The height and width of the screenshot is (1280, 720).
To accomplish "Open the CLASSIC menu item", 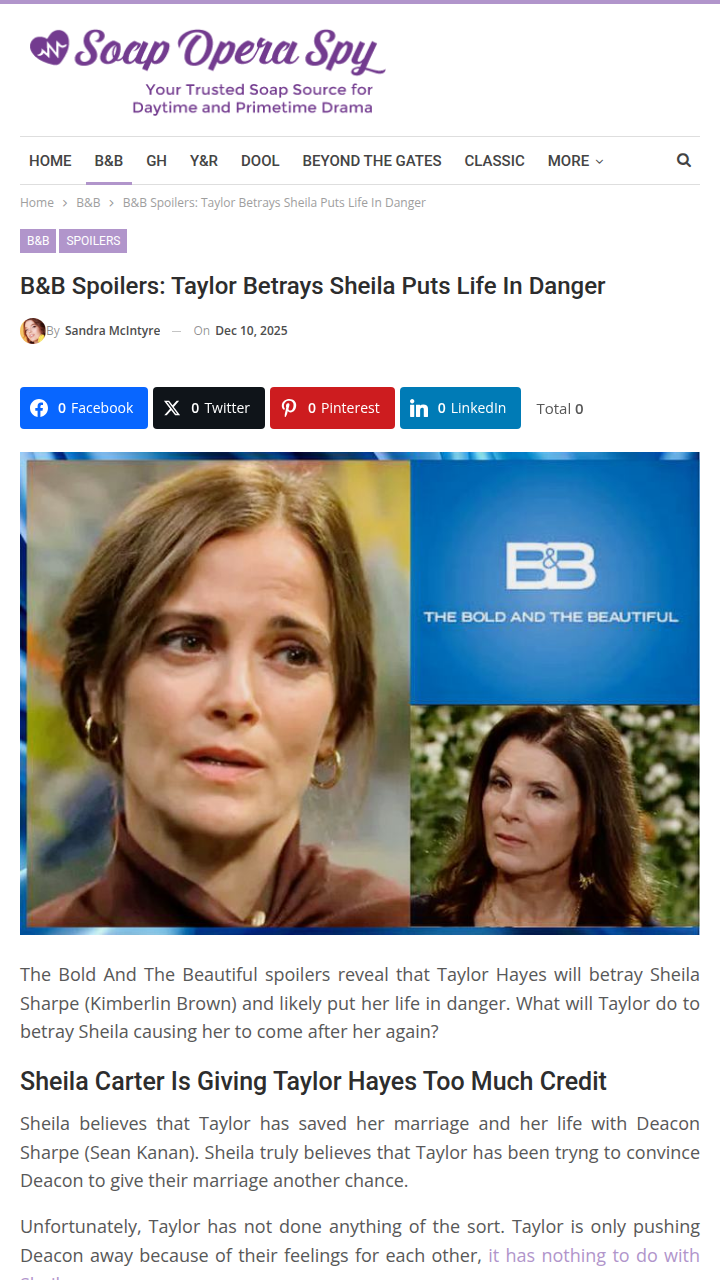I will [494, 161].
